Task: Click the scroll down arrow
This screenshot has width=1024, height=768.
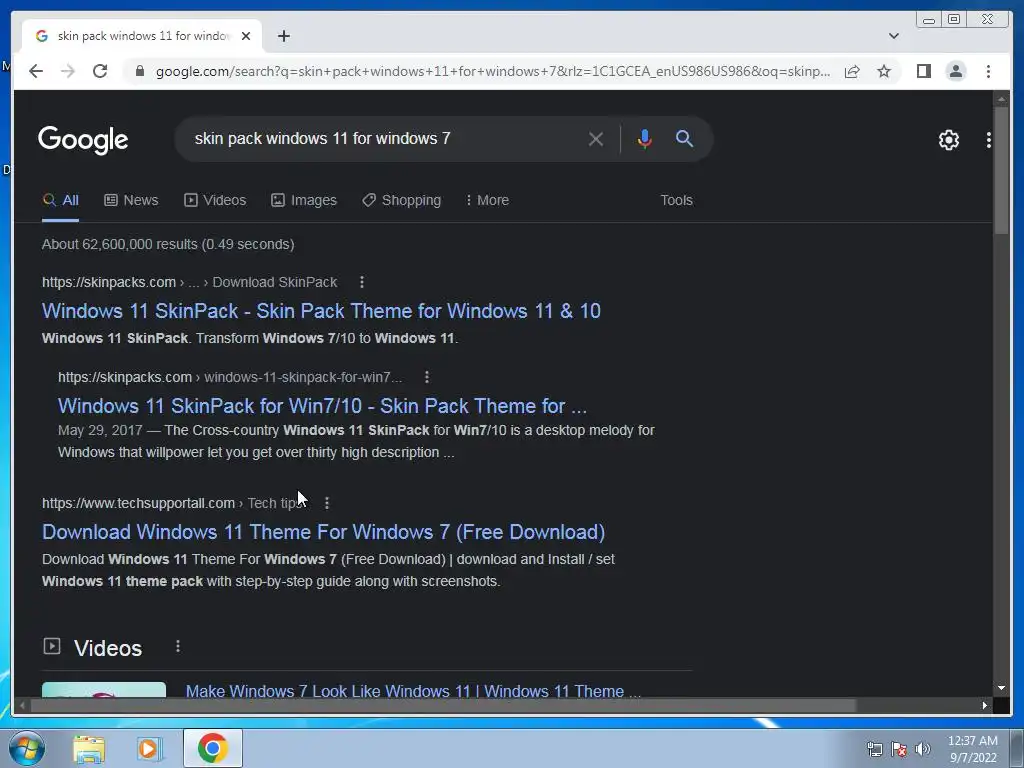Action: (x=1001, y=688)
